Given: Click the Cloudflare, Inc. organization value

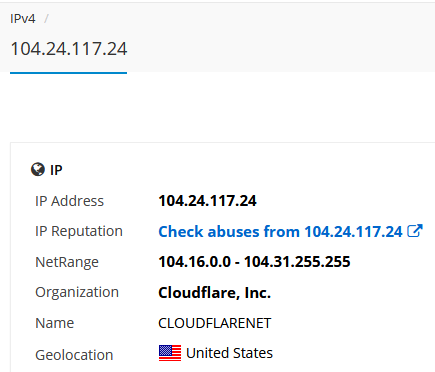Looking at the screenshot, I should [214, 293].
